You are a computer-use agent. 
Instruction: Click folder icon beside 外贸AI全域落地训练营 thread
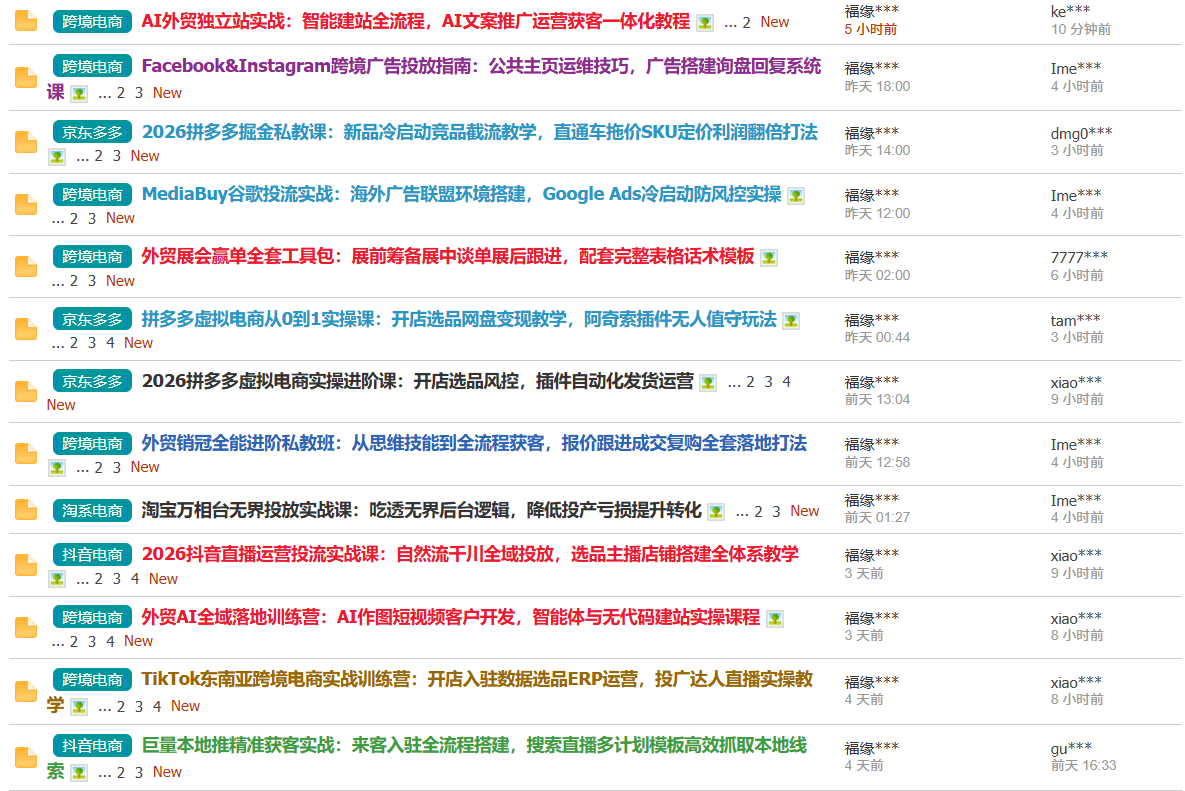coord(26,628)
